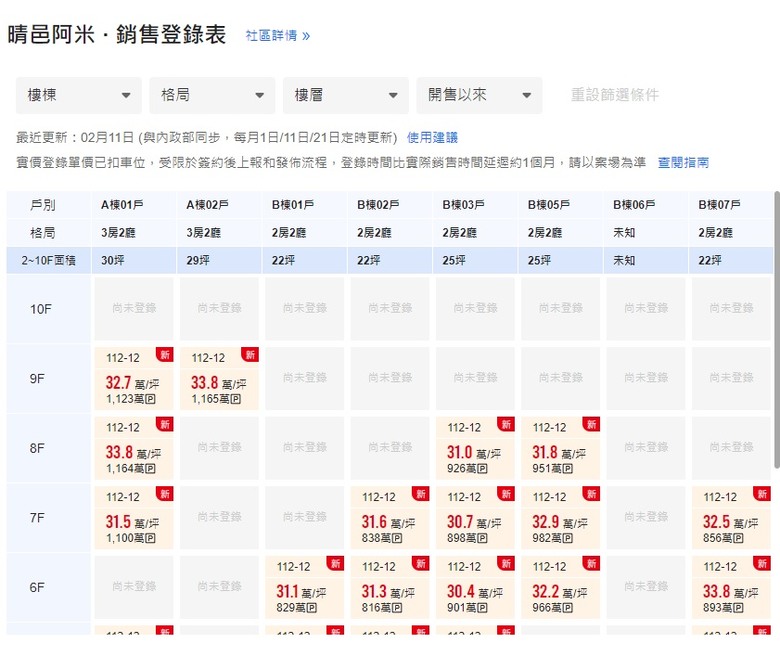Screen dimensions: 780x656
Task: Select B棟05戶 7F cell priced 32.9萬/坪
Action: (561, 518)
